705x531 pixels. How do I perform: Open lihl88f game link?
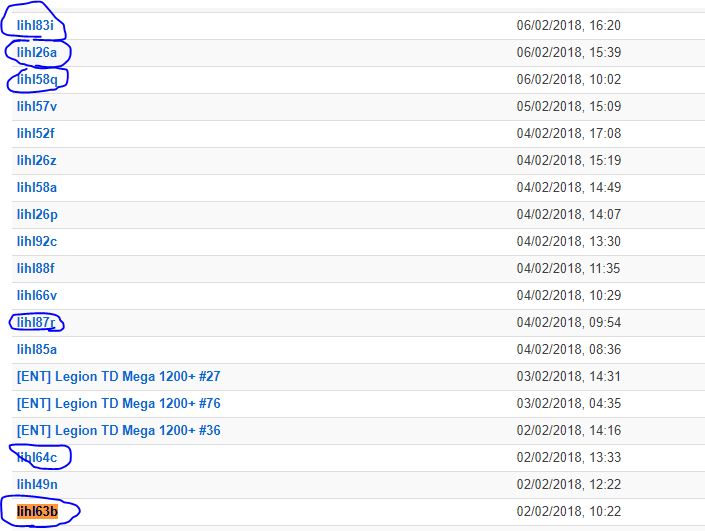point(36,268)
